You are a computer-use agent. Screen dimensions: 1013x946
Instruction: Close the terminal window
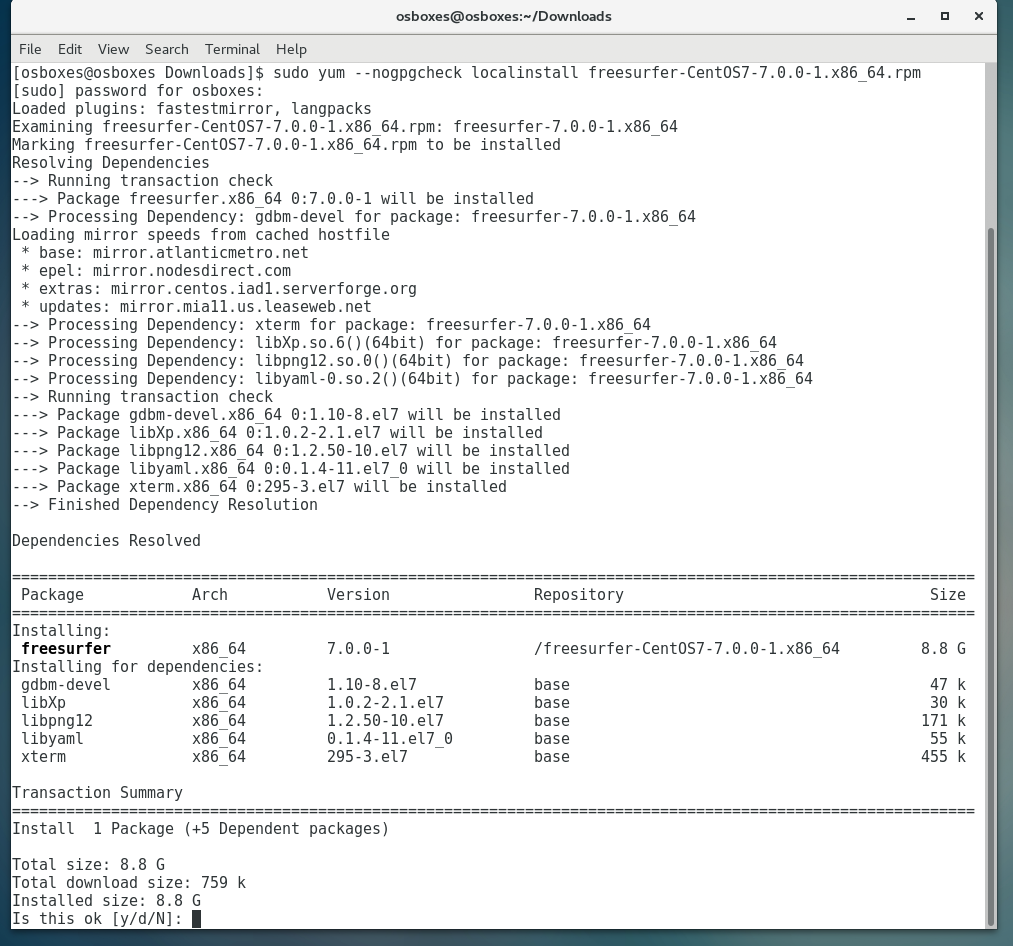pyautogui.click(x=979, y=16)
